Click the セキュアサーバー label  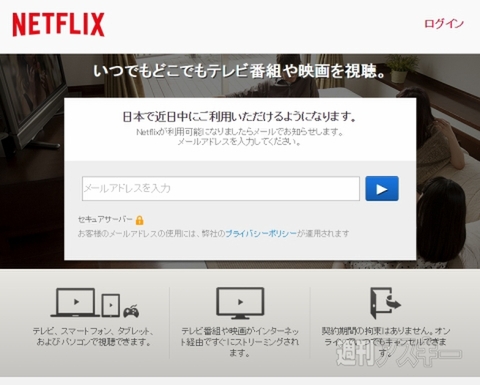(x=105, y=219)
